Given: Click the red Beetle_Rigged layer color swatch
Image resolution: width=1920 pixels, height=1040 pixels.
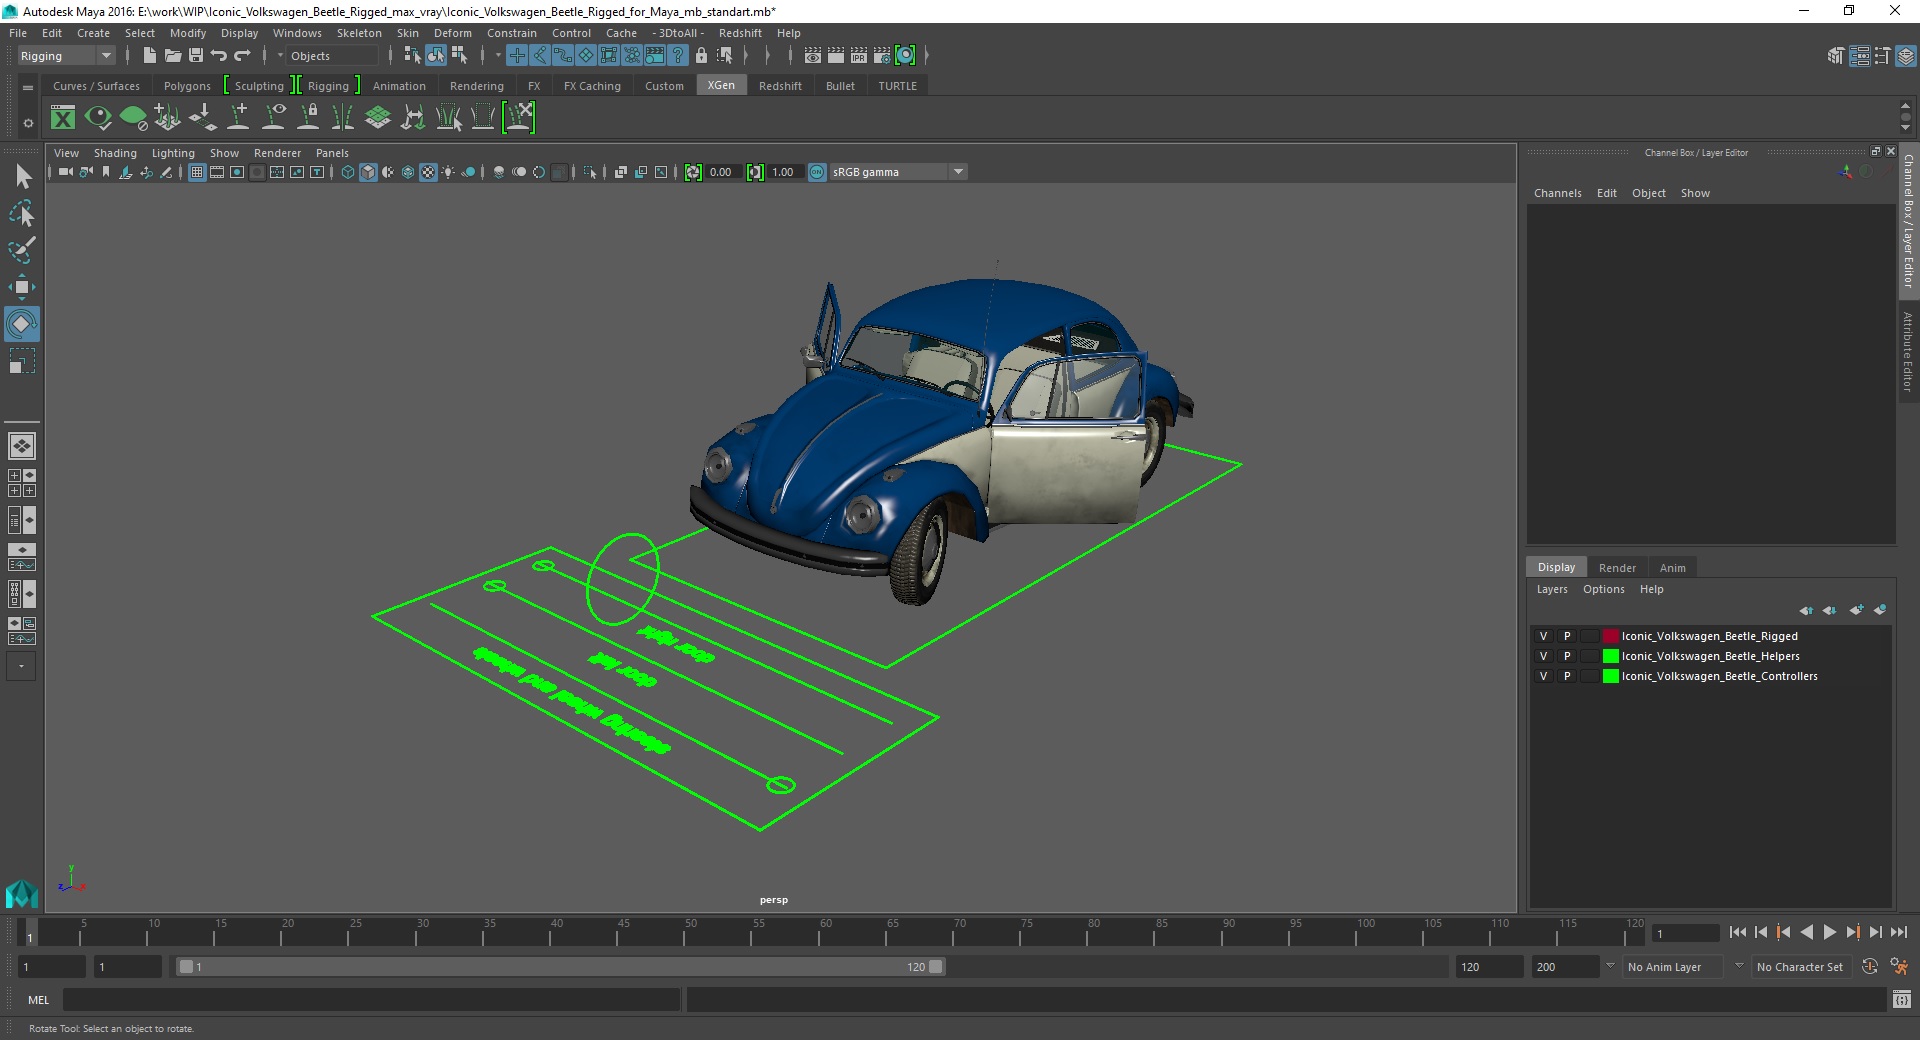Looking at the screenshot, I should (1610, 637).
